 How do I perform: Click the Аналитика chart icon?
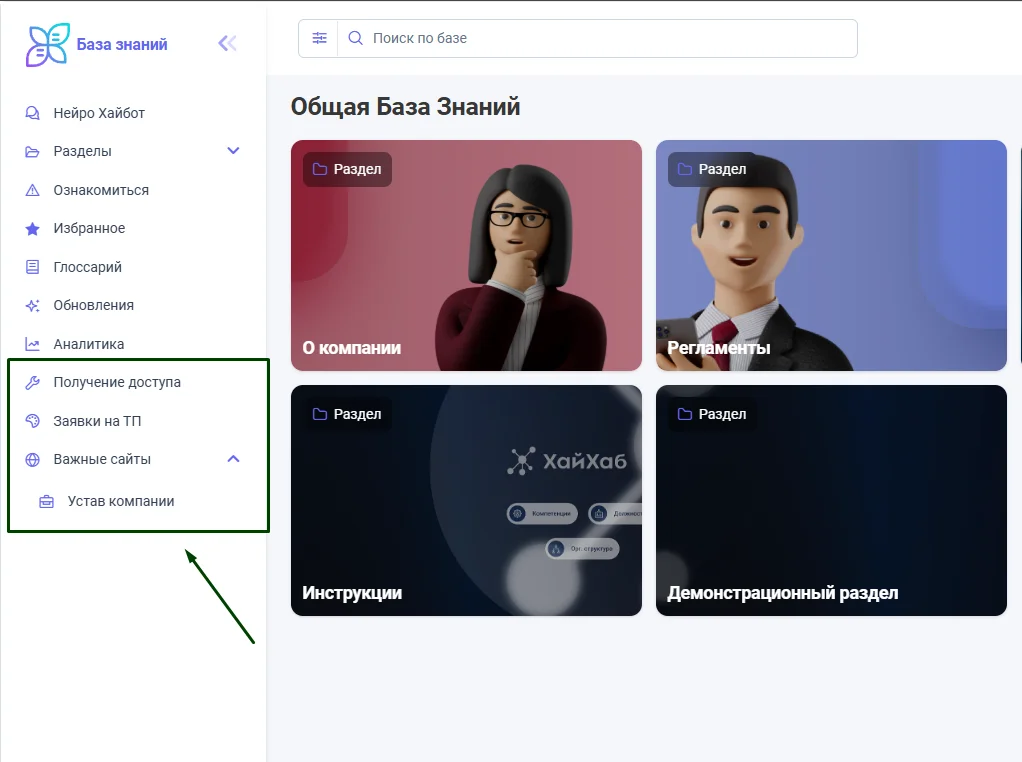click(x=33, y=344)
